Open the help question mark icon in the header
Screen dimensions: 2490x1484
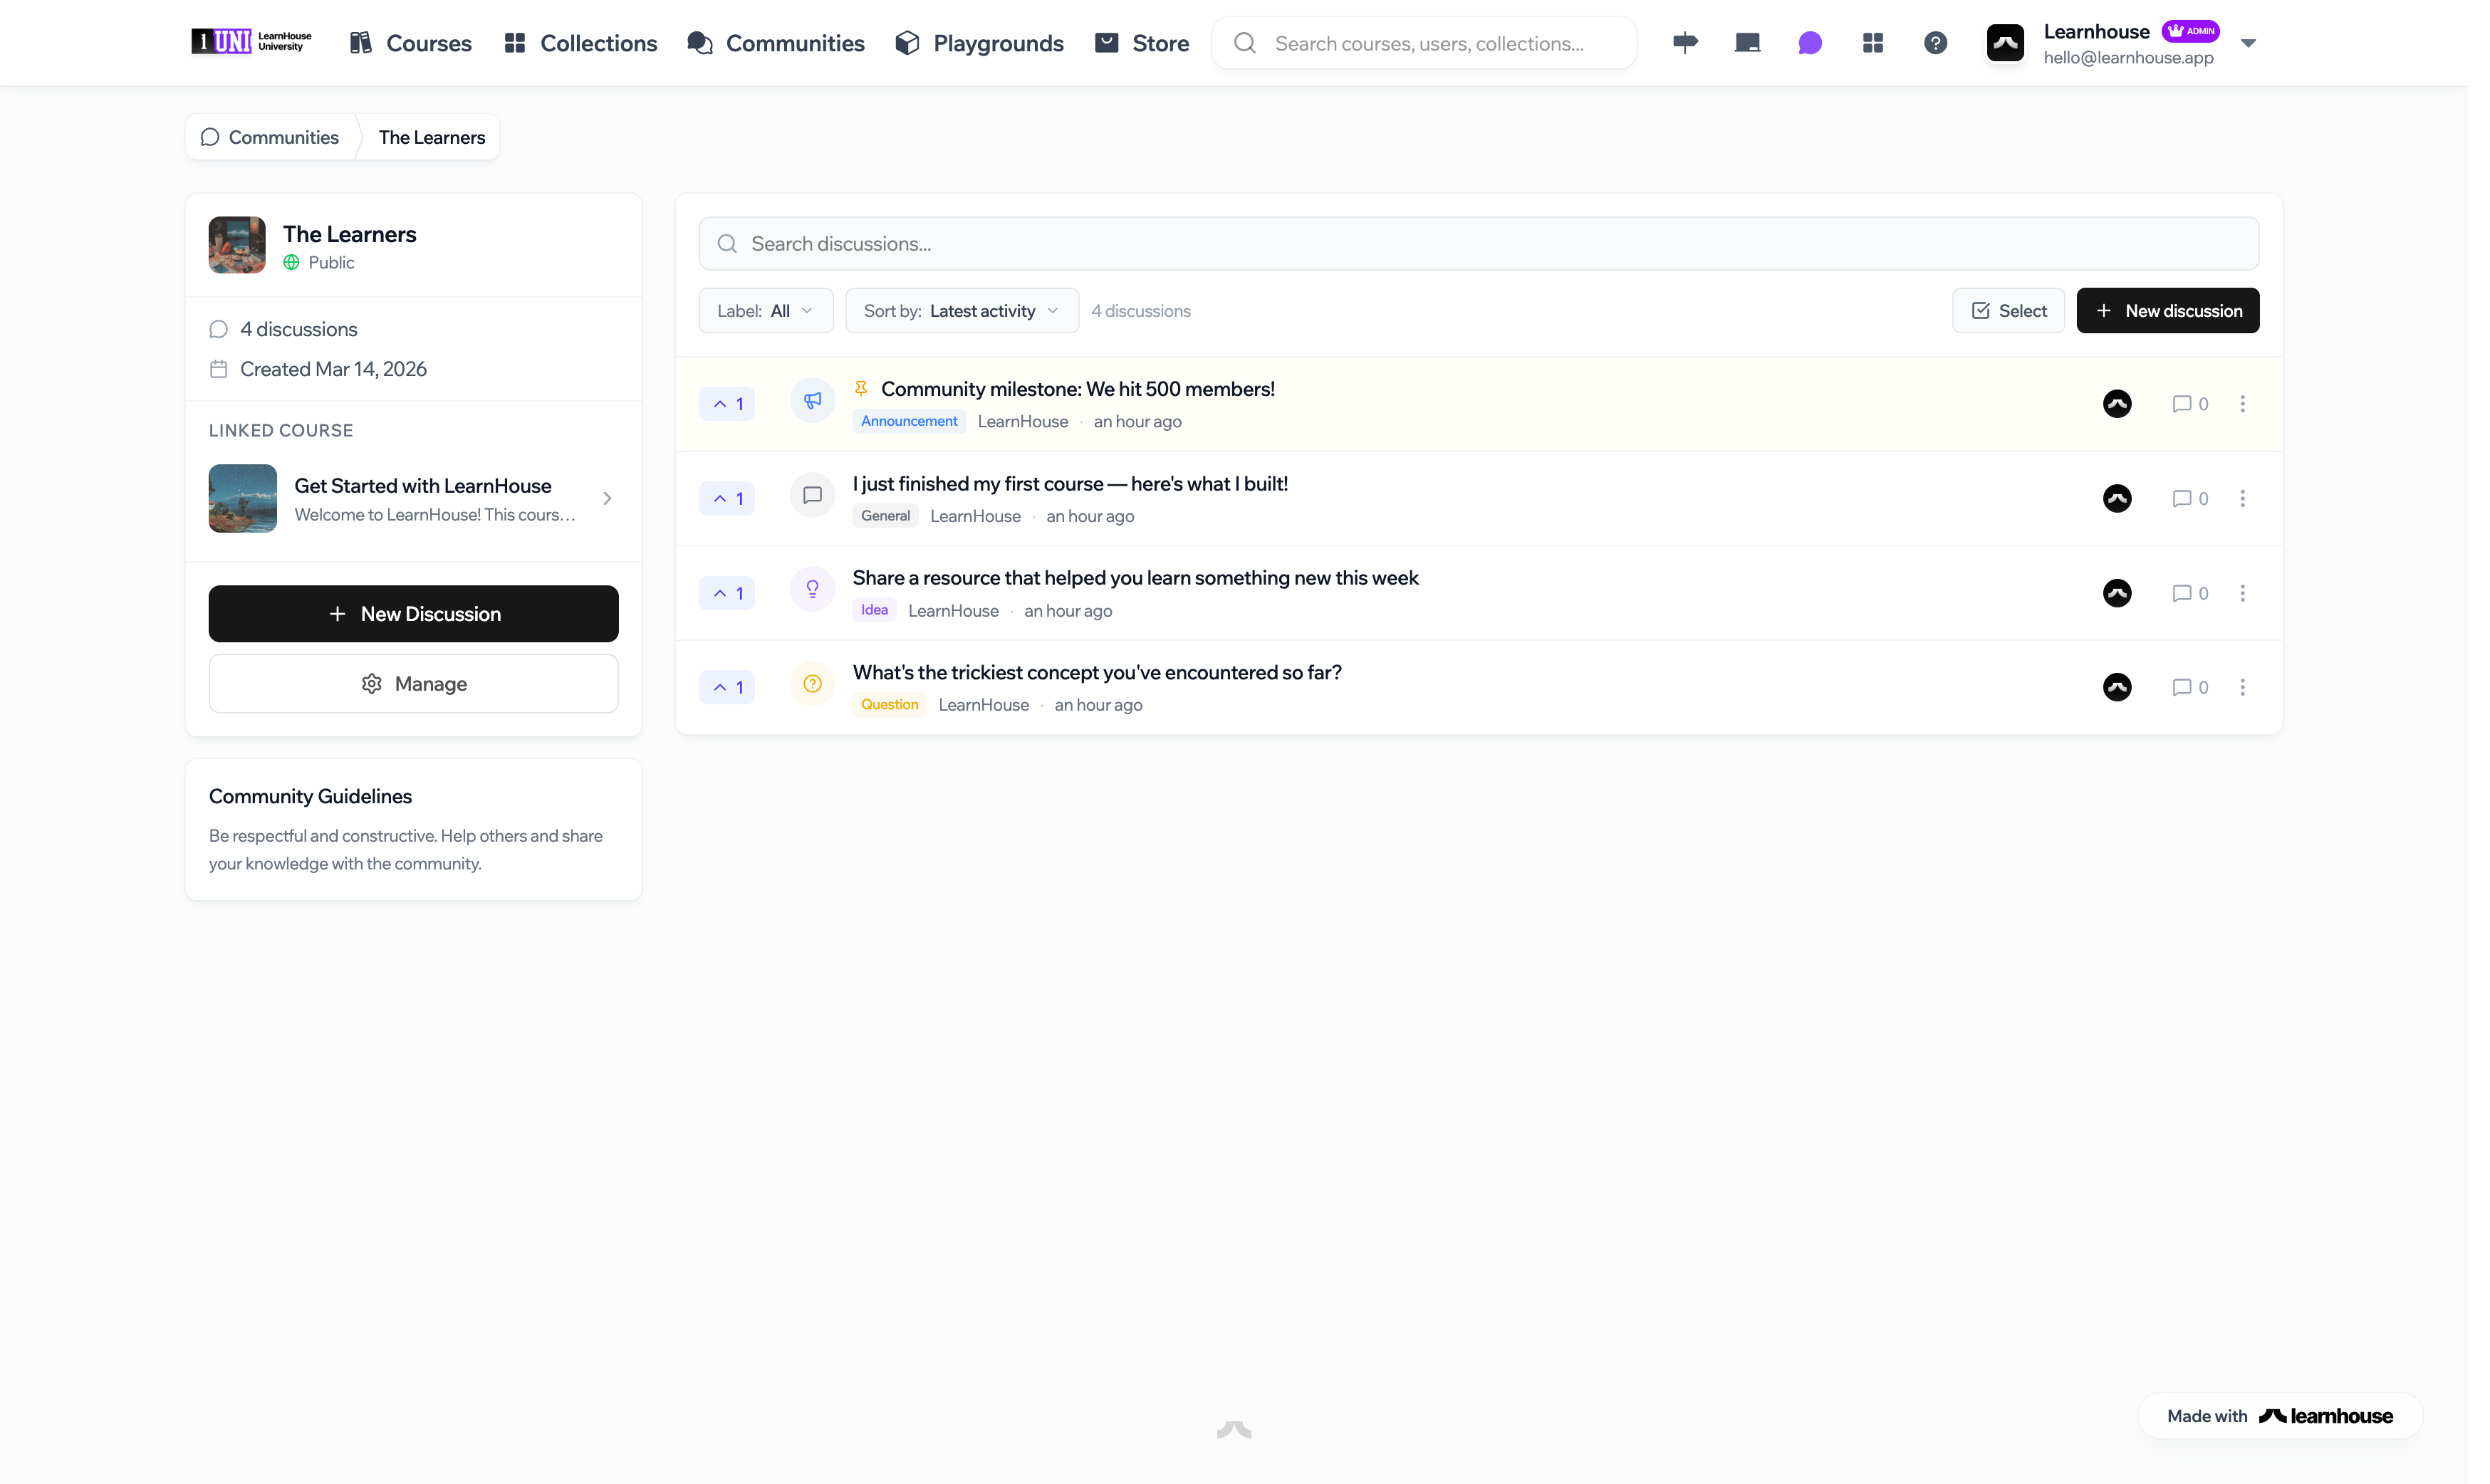1935,42
